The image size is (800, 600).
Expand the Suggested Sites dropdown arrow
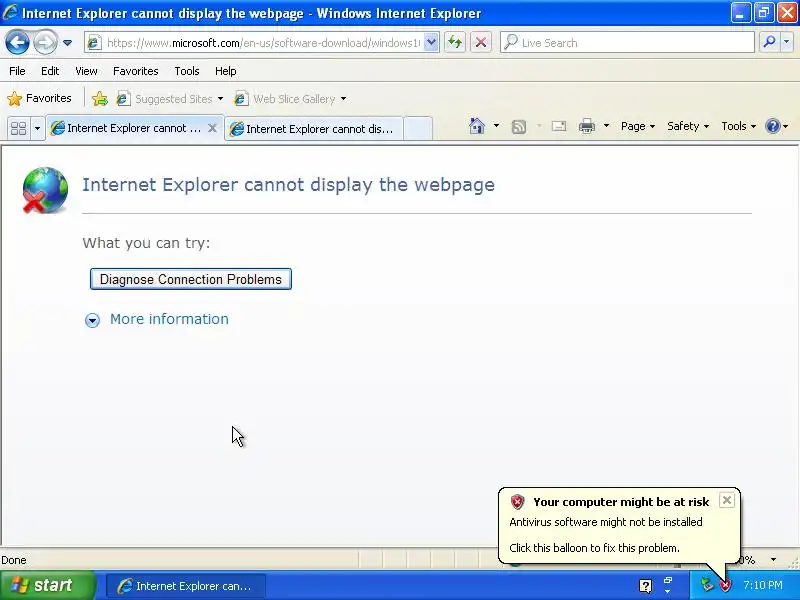click(x=220, y=98)
